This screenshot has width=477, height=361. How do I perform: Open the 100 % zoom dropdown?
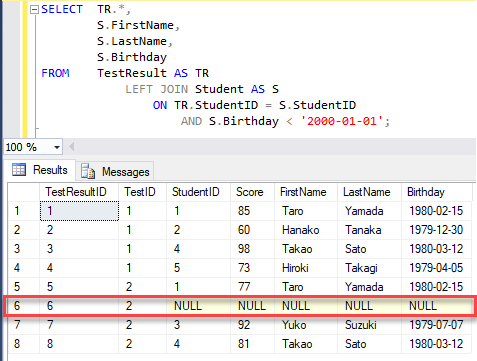[x=57, y=147]
